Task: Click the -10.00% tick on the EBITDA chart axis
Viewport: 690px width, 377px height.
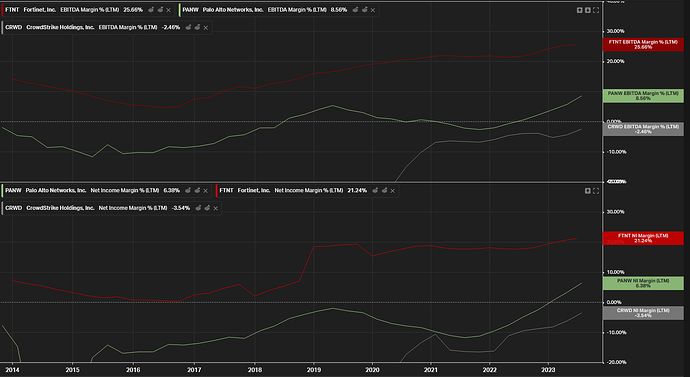Action: click(617, 152)
